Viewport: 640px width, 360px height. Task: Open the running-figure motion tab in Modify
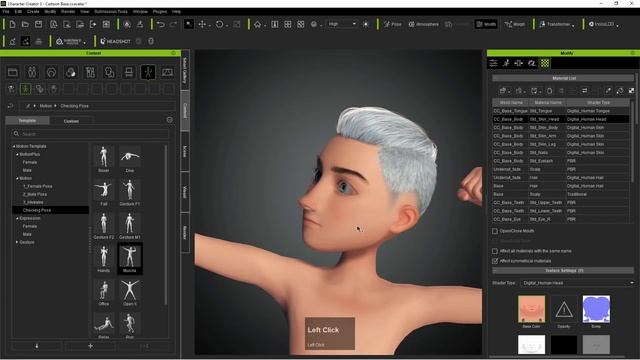tap(506, 63)
